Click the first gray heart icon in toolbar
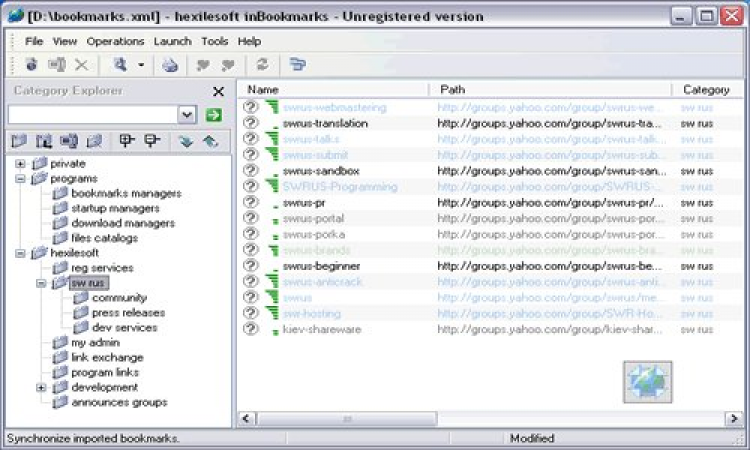This screenshot has height=450, width=750. pyautogui.click(x=203, y=65)
